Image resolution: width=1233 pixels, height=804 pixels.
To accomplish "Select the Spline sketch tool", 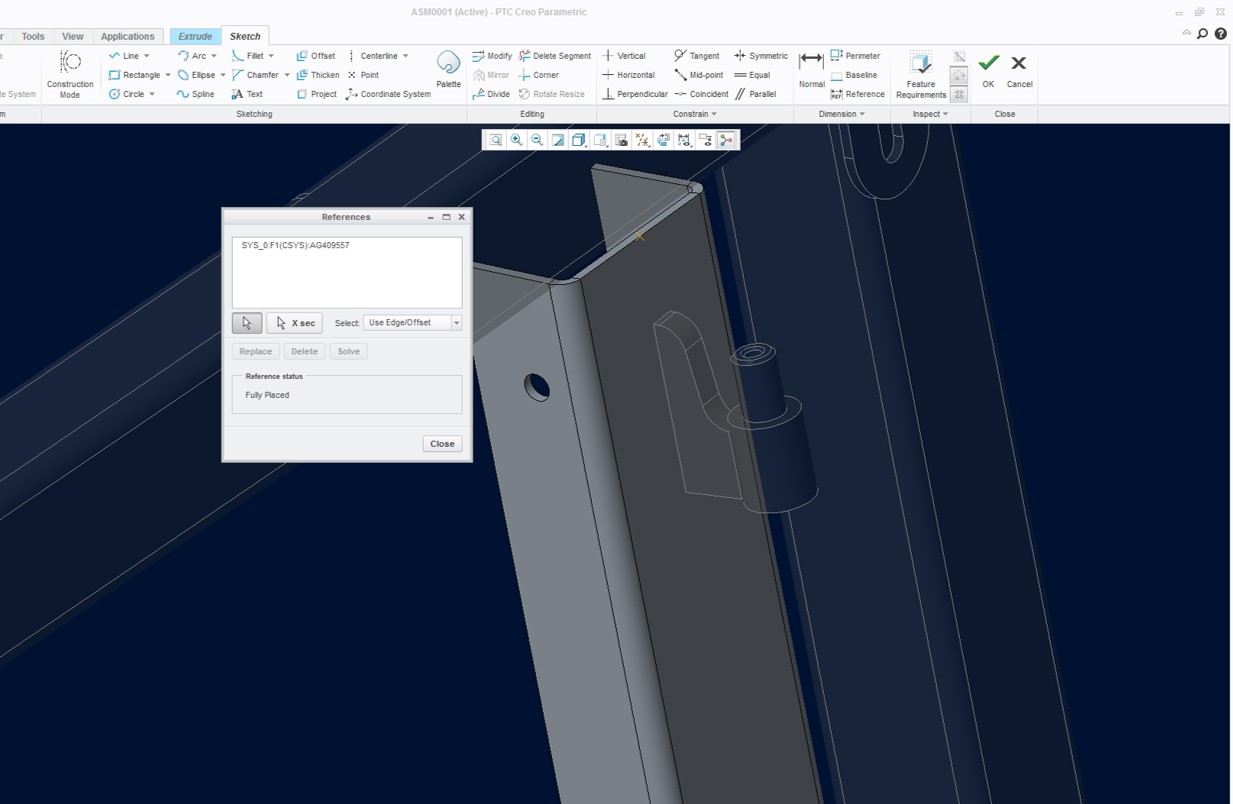I will (x=196, y=94).
